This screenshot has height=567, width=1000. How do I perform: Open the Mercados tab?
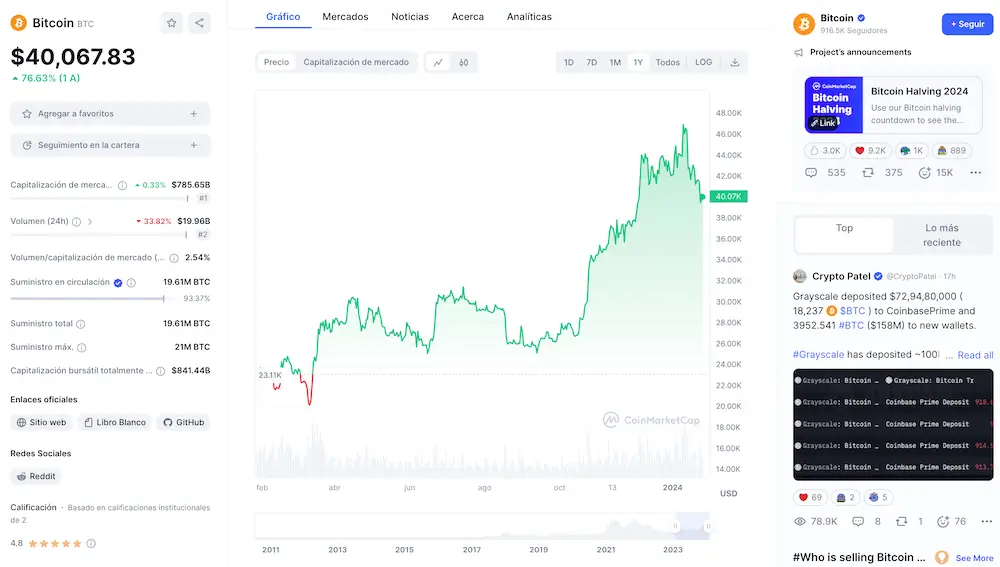(345, 17)
